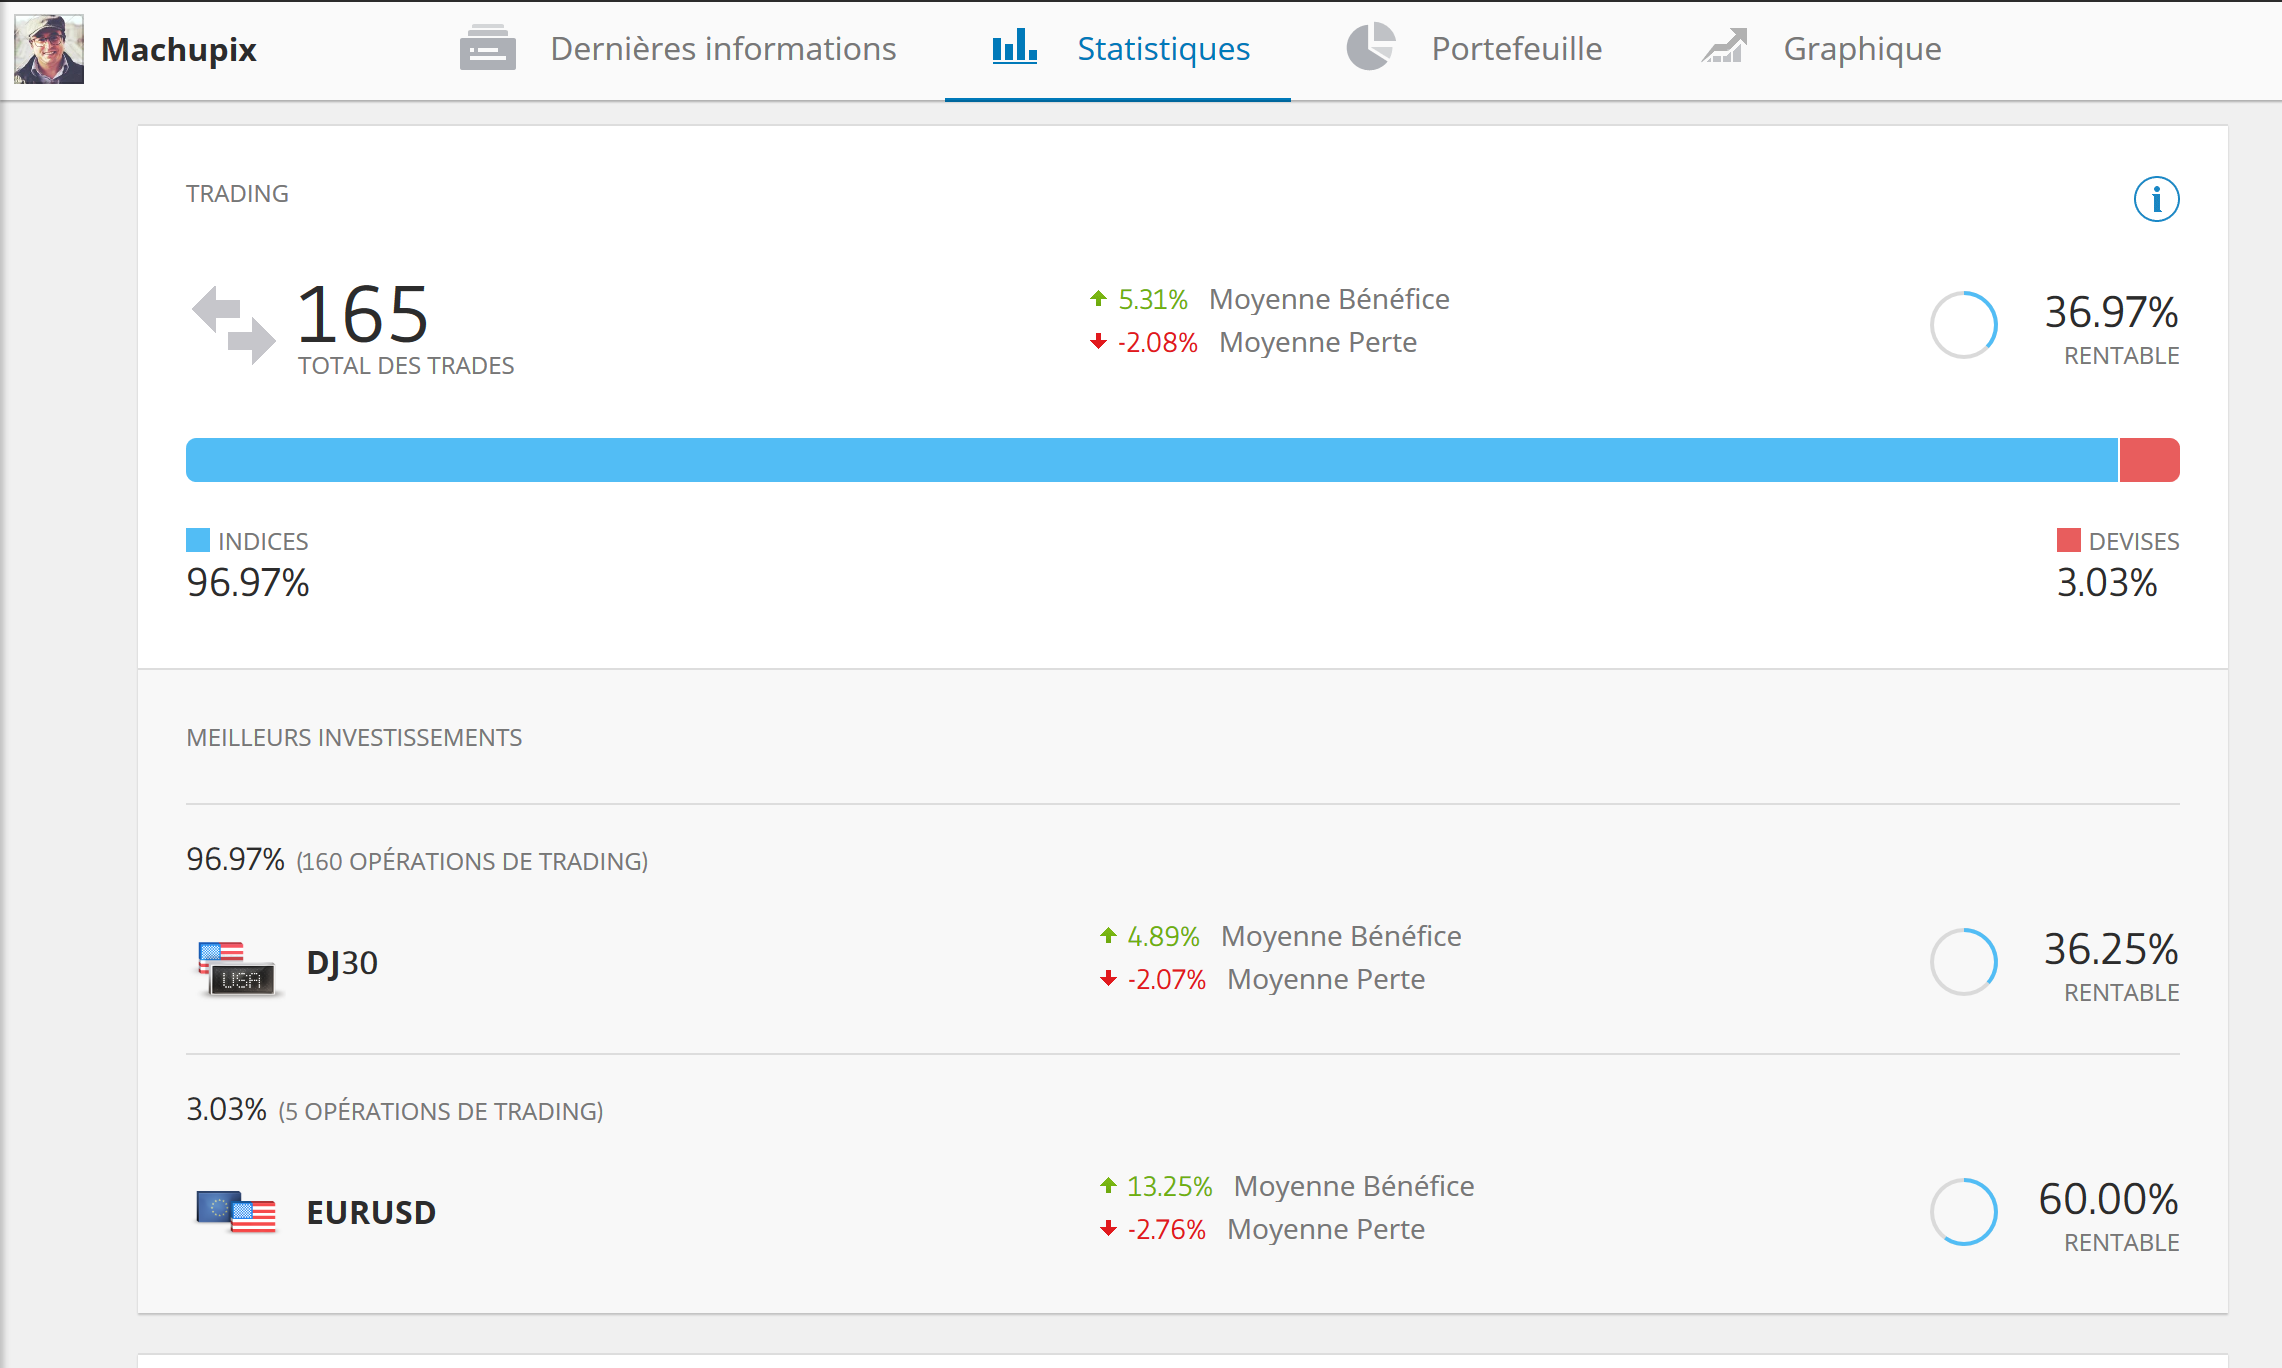This screenshot has width=2282, height=1368.
Task: Select the Statistiques tab
Action: coord(1163,49)
